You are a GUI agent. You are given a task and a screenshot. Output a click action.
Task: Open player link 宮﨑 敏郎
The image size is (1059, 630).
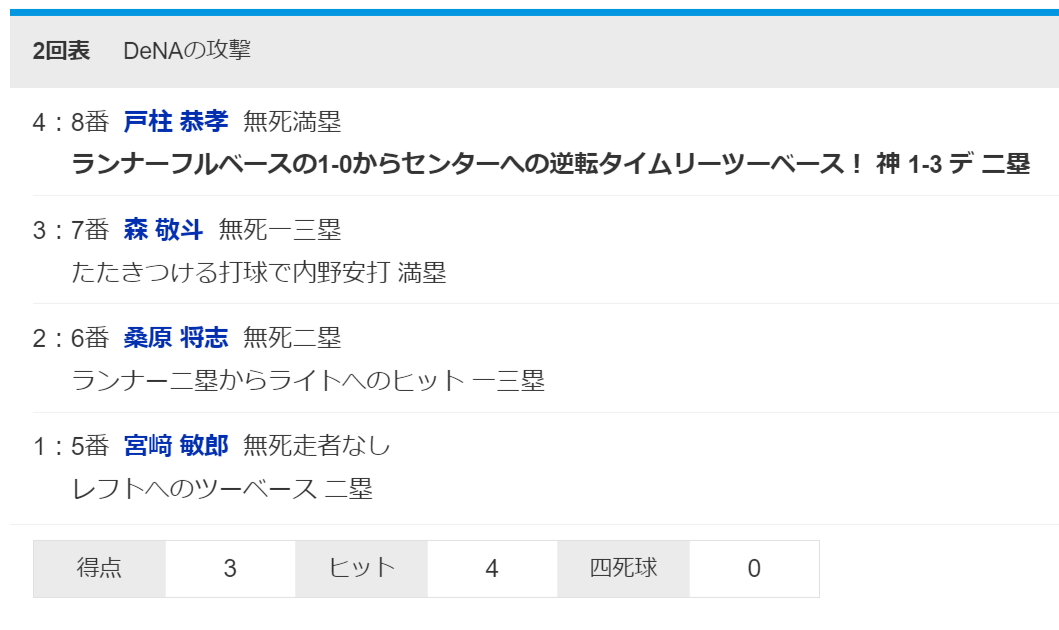175,446
